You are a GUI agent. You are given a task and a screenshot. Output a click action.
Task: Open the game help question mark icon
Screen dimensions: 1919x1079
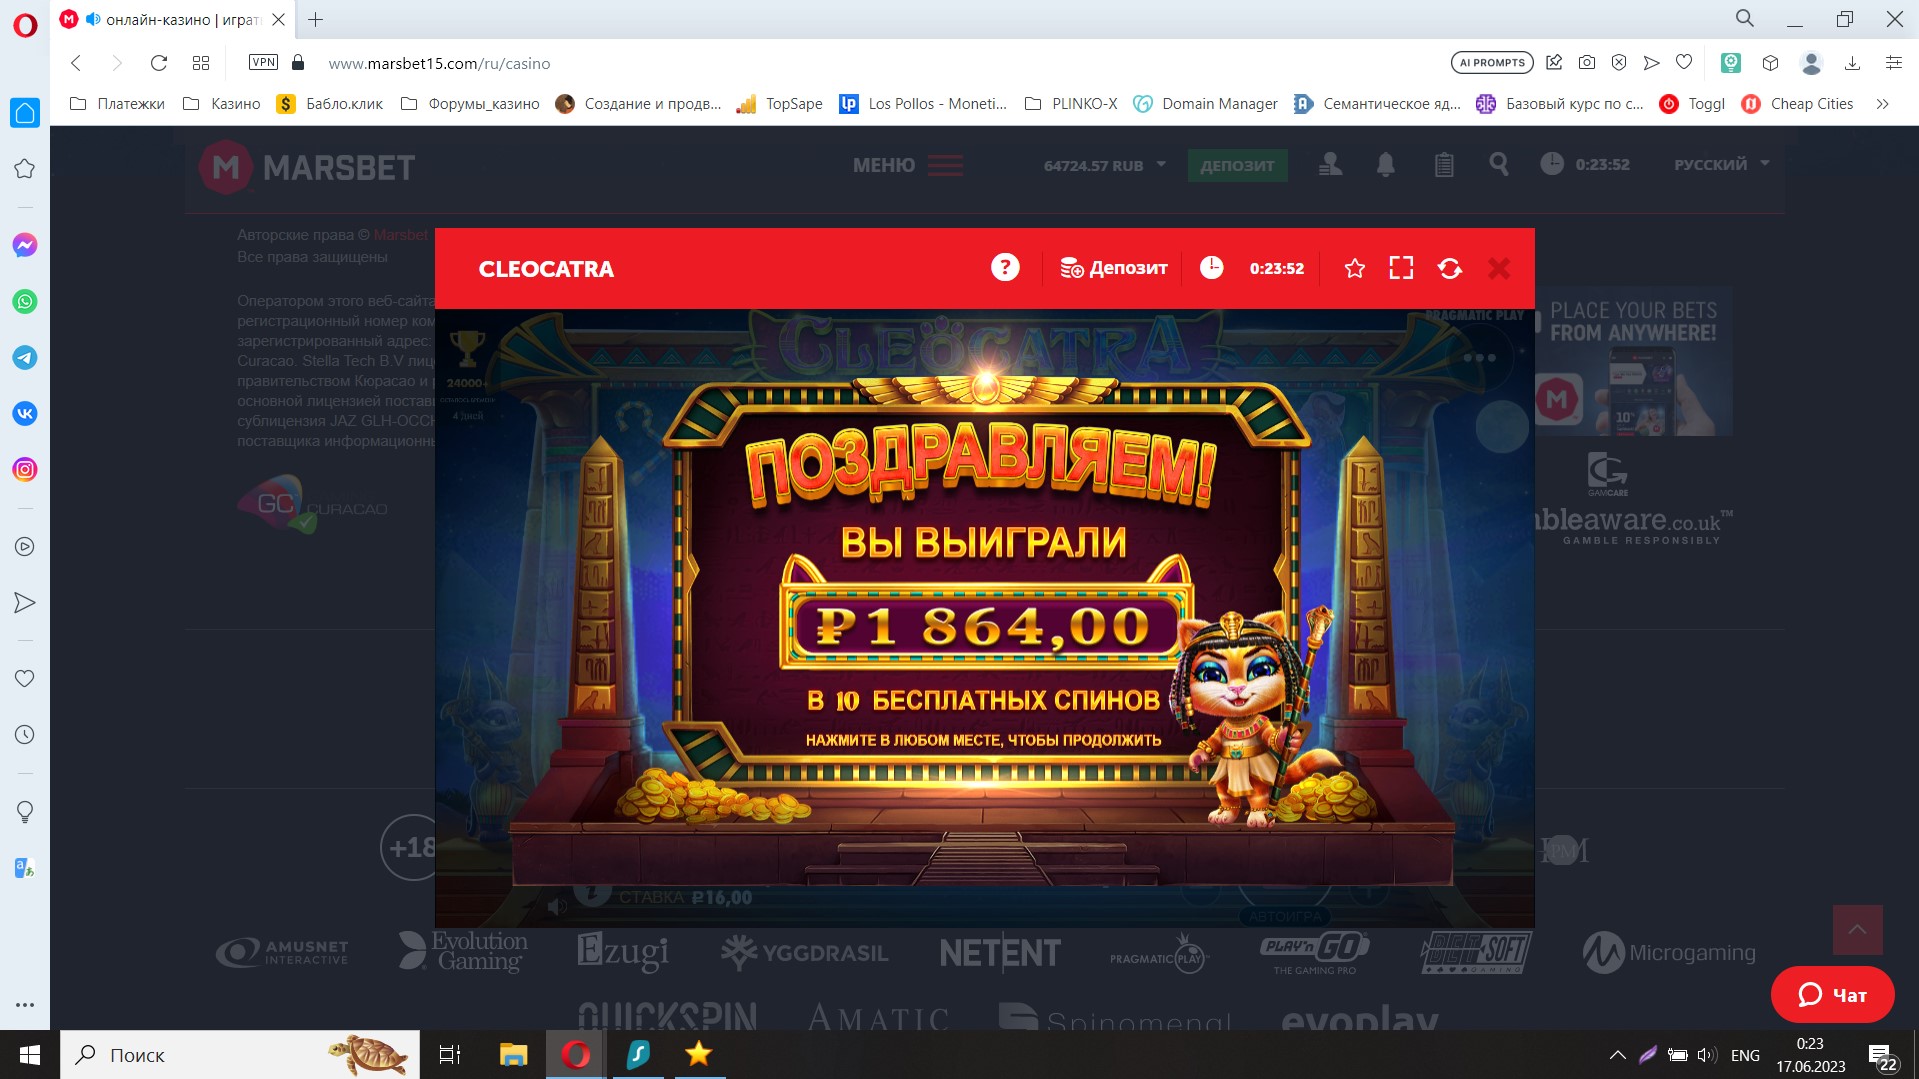1005,267
